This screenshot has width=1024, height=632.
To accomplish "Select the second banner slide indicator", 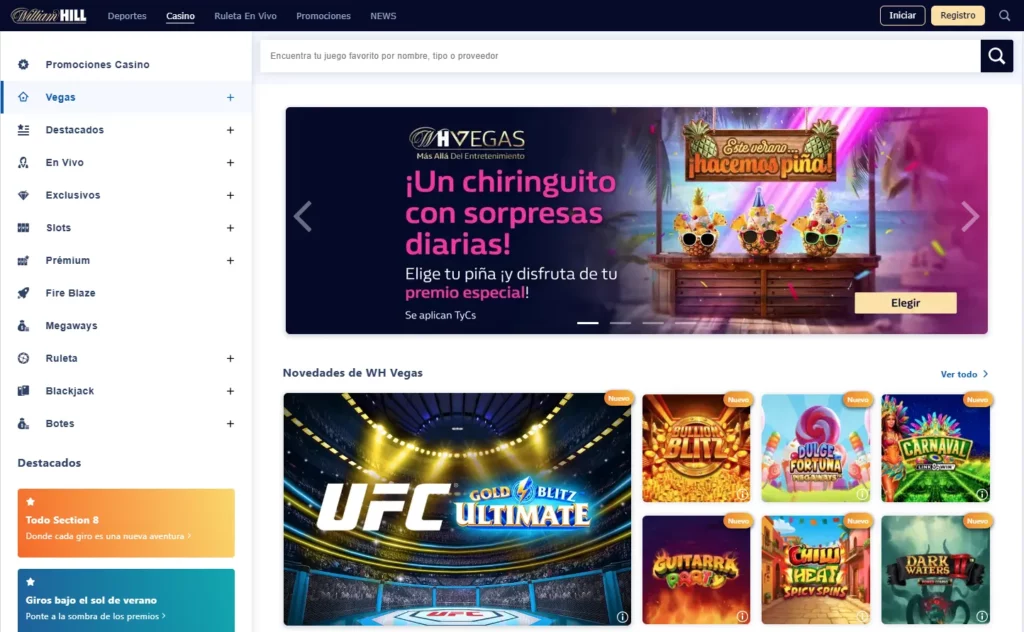I will coord(620,323).
